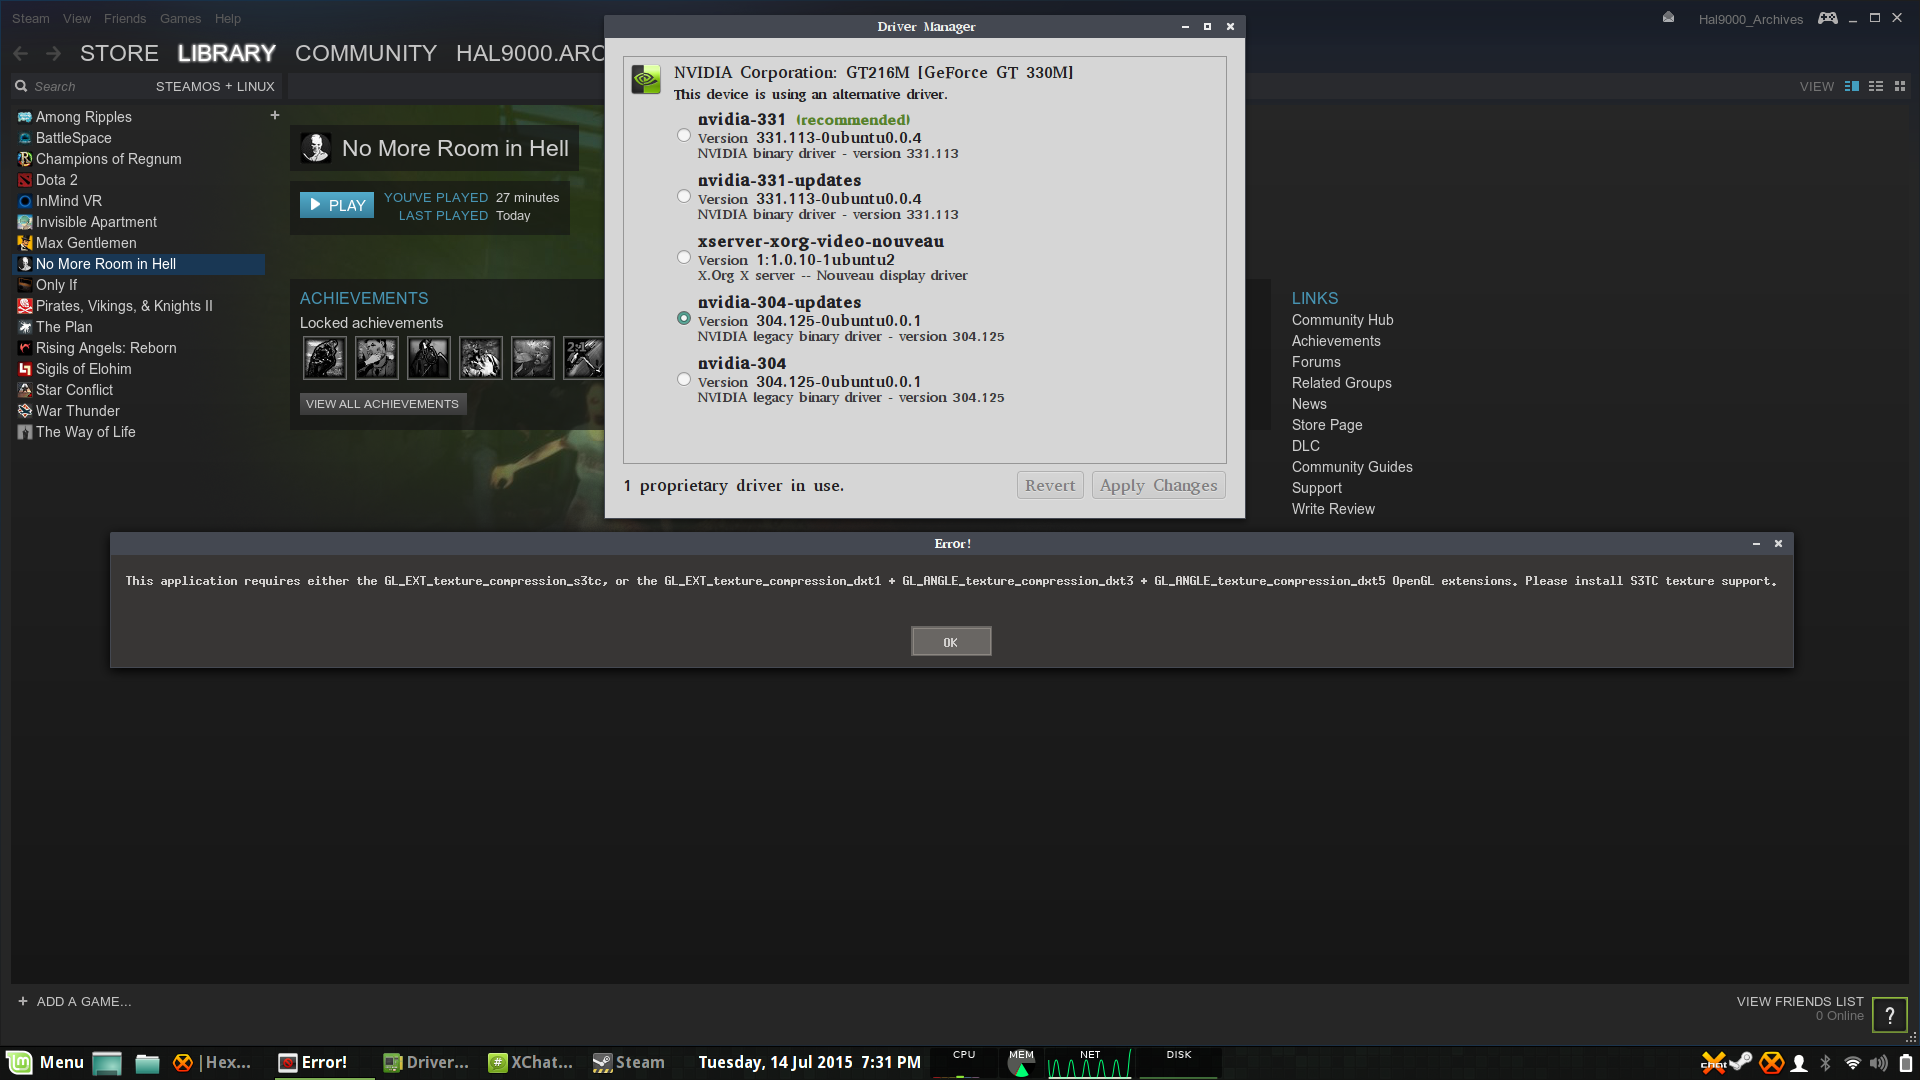Viewport: 1920px width, 1080px height.
Task: Click PLAY for No More Room in Hell
Action: (x=337, y=205)
